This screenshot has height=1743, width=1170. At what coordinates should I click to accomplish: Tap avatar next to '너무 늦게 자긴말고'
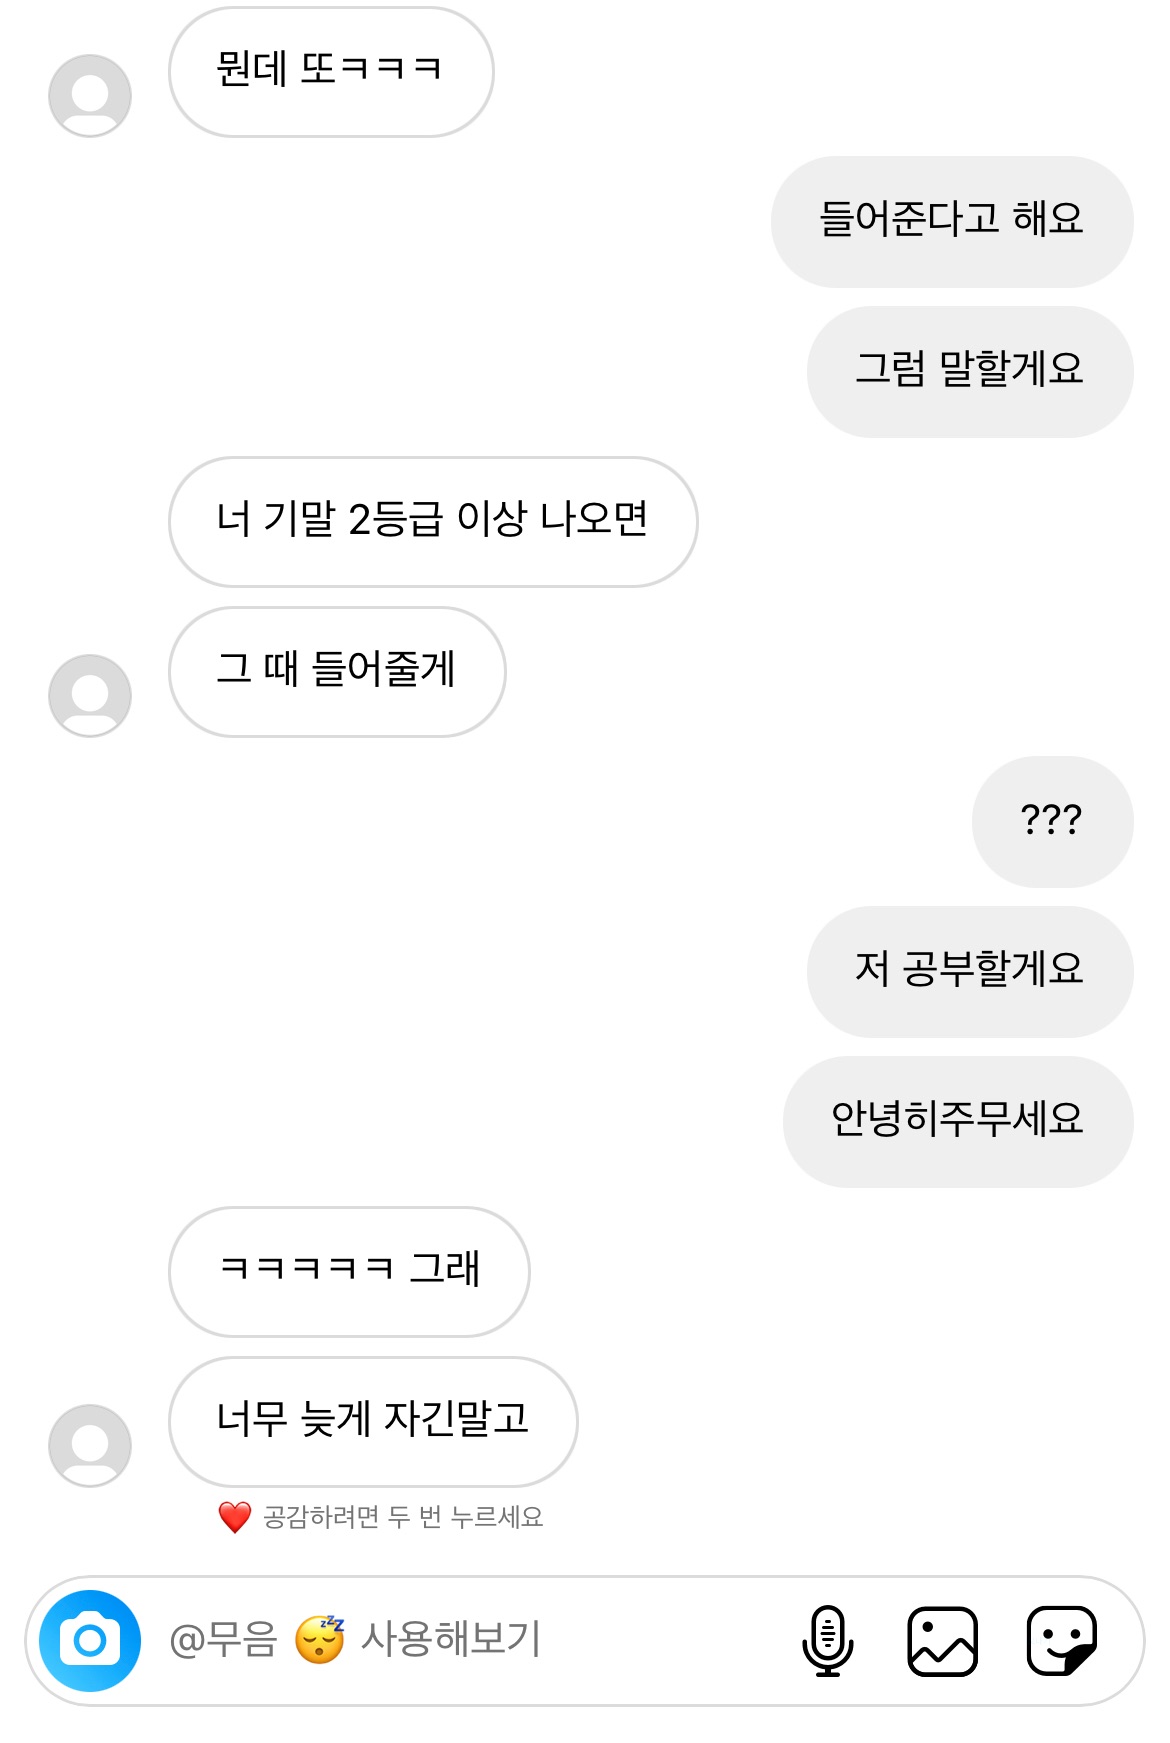coord(90,1446)
